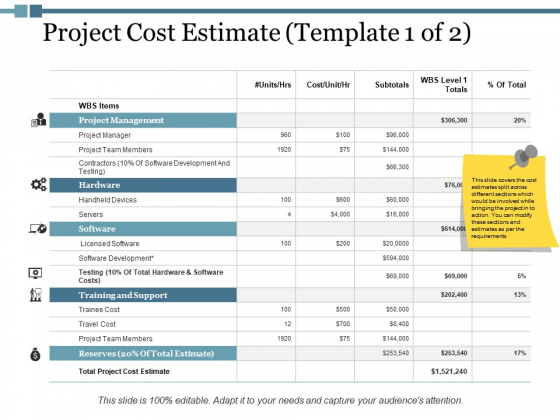Screen dimensions: 560x420
Task: Click the $50,000 trainee subtotal cell
Action: (x=397, y=309)
